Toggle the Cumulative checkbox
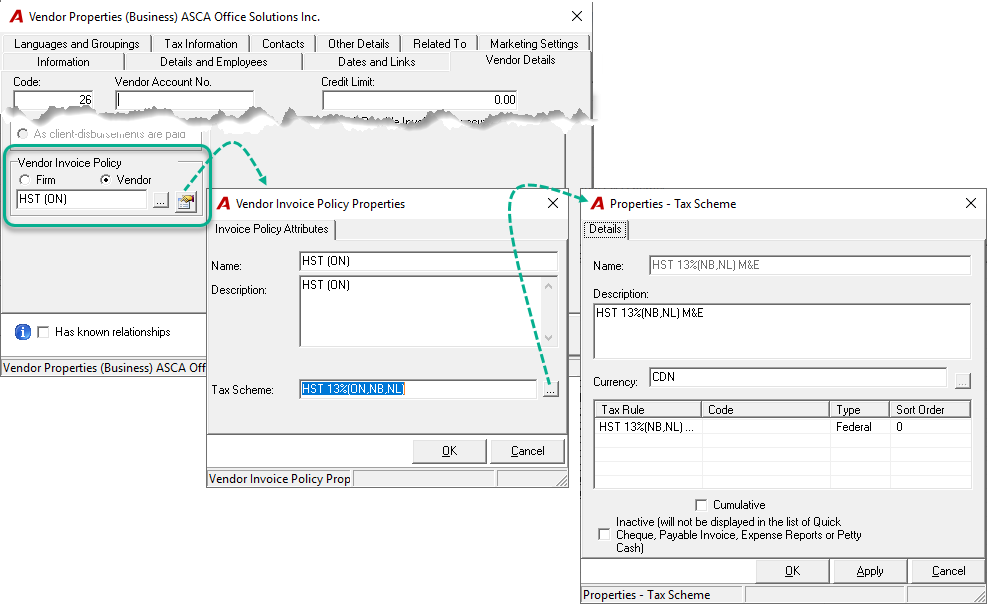 701,505
